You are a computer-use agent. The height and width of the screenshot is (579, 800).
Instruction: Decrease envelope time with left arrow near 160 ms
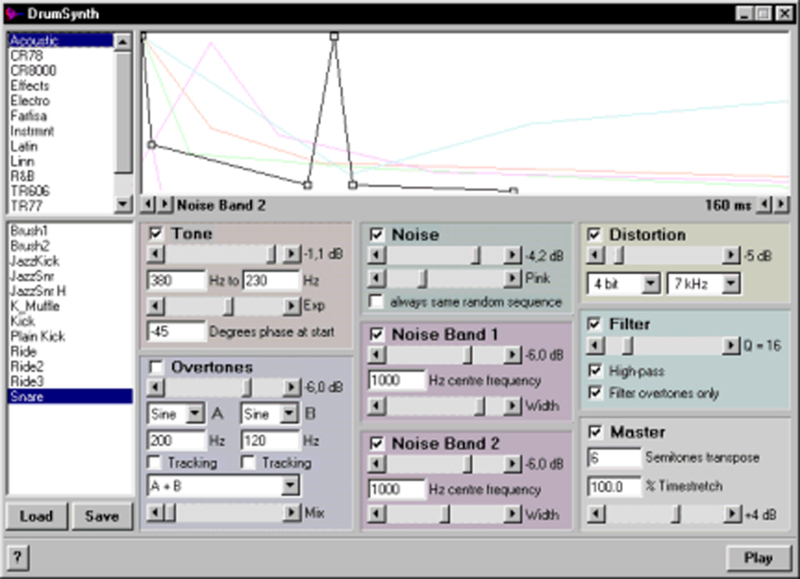click(764, 205)
